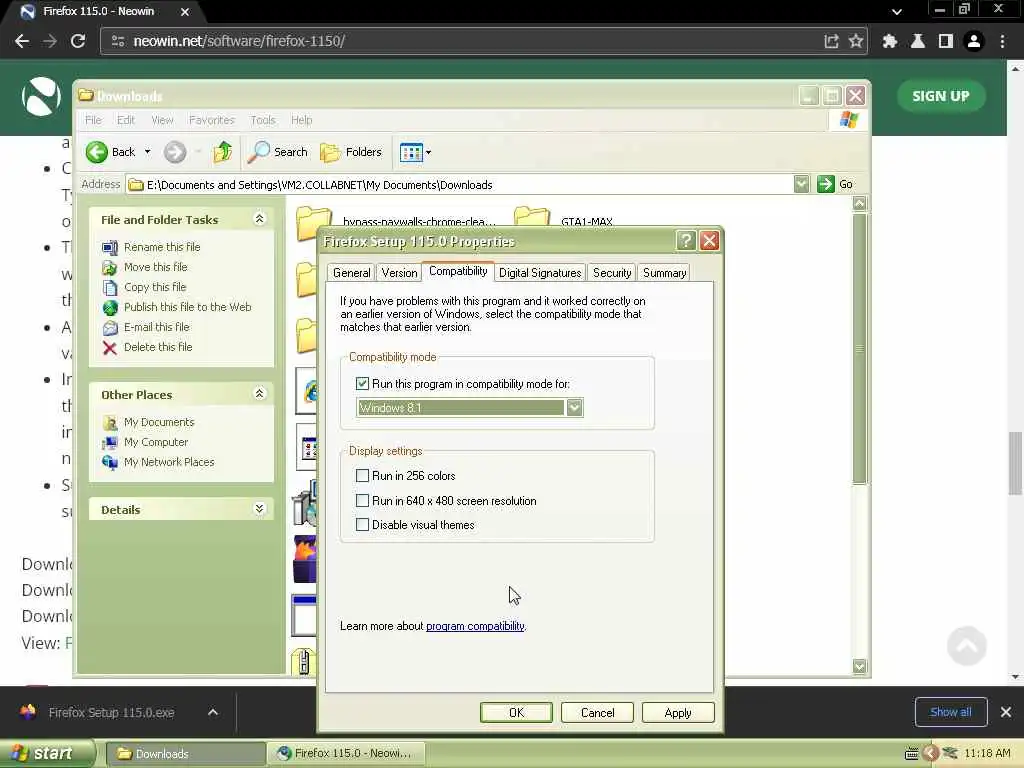Open the Windows Start button
The image size is (1024, 768).
pyautogui.click(x=47, y=753)
